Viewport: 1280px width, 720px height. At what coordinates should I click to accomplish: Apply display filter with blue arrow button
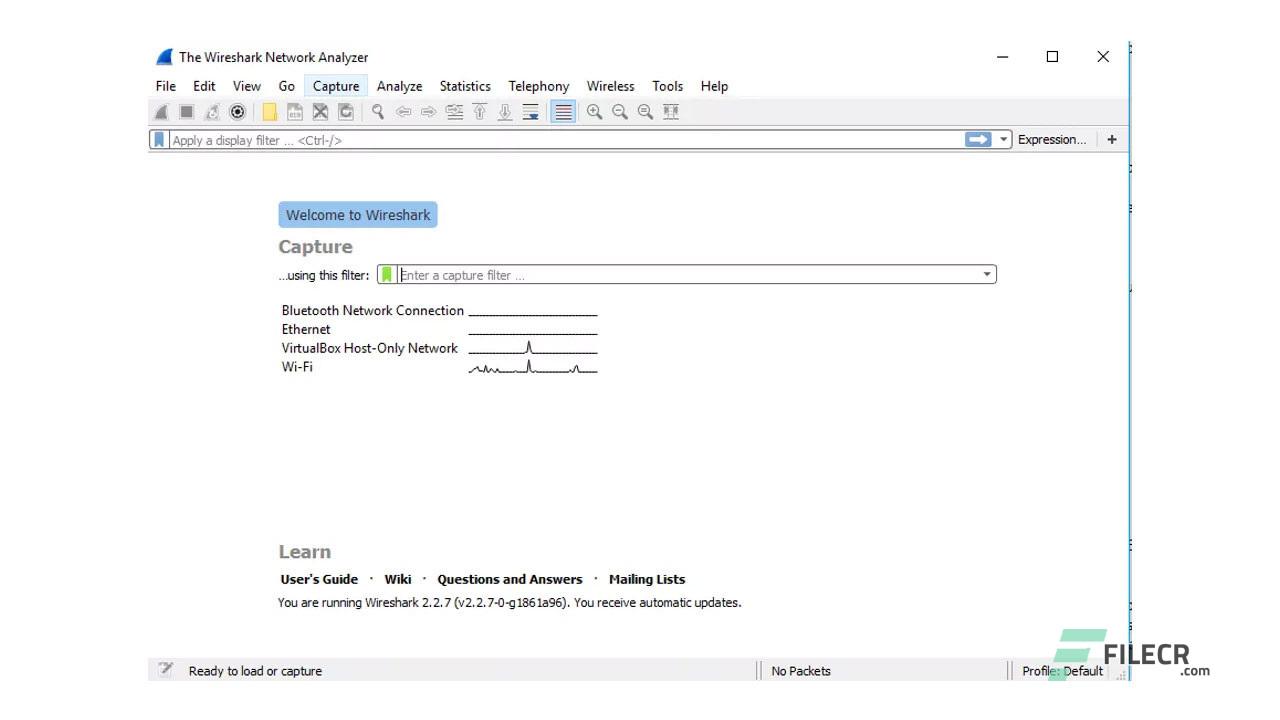(978, 140)
